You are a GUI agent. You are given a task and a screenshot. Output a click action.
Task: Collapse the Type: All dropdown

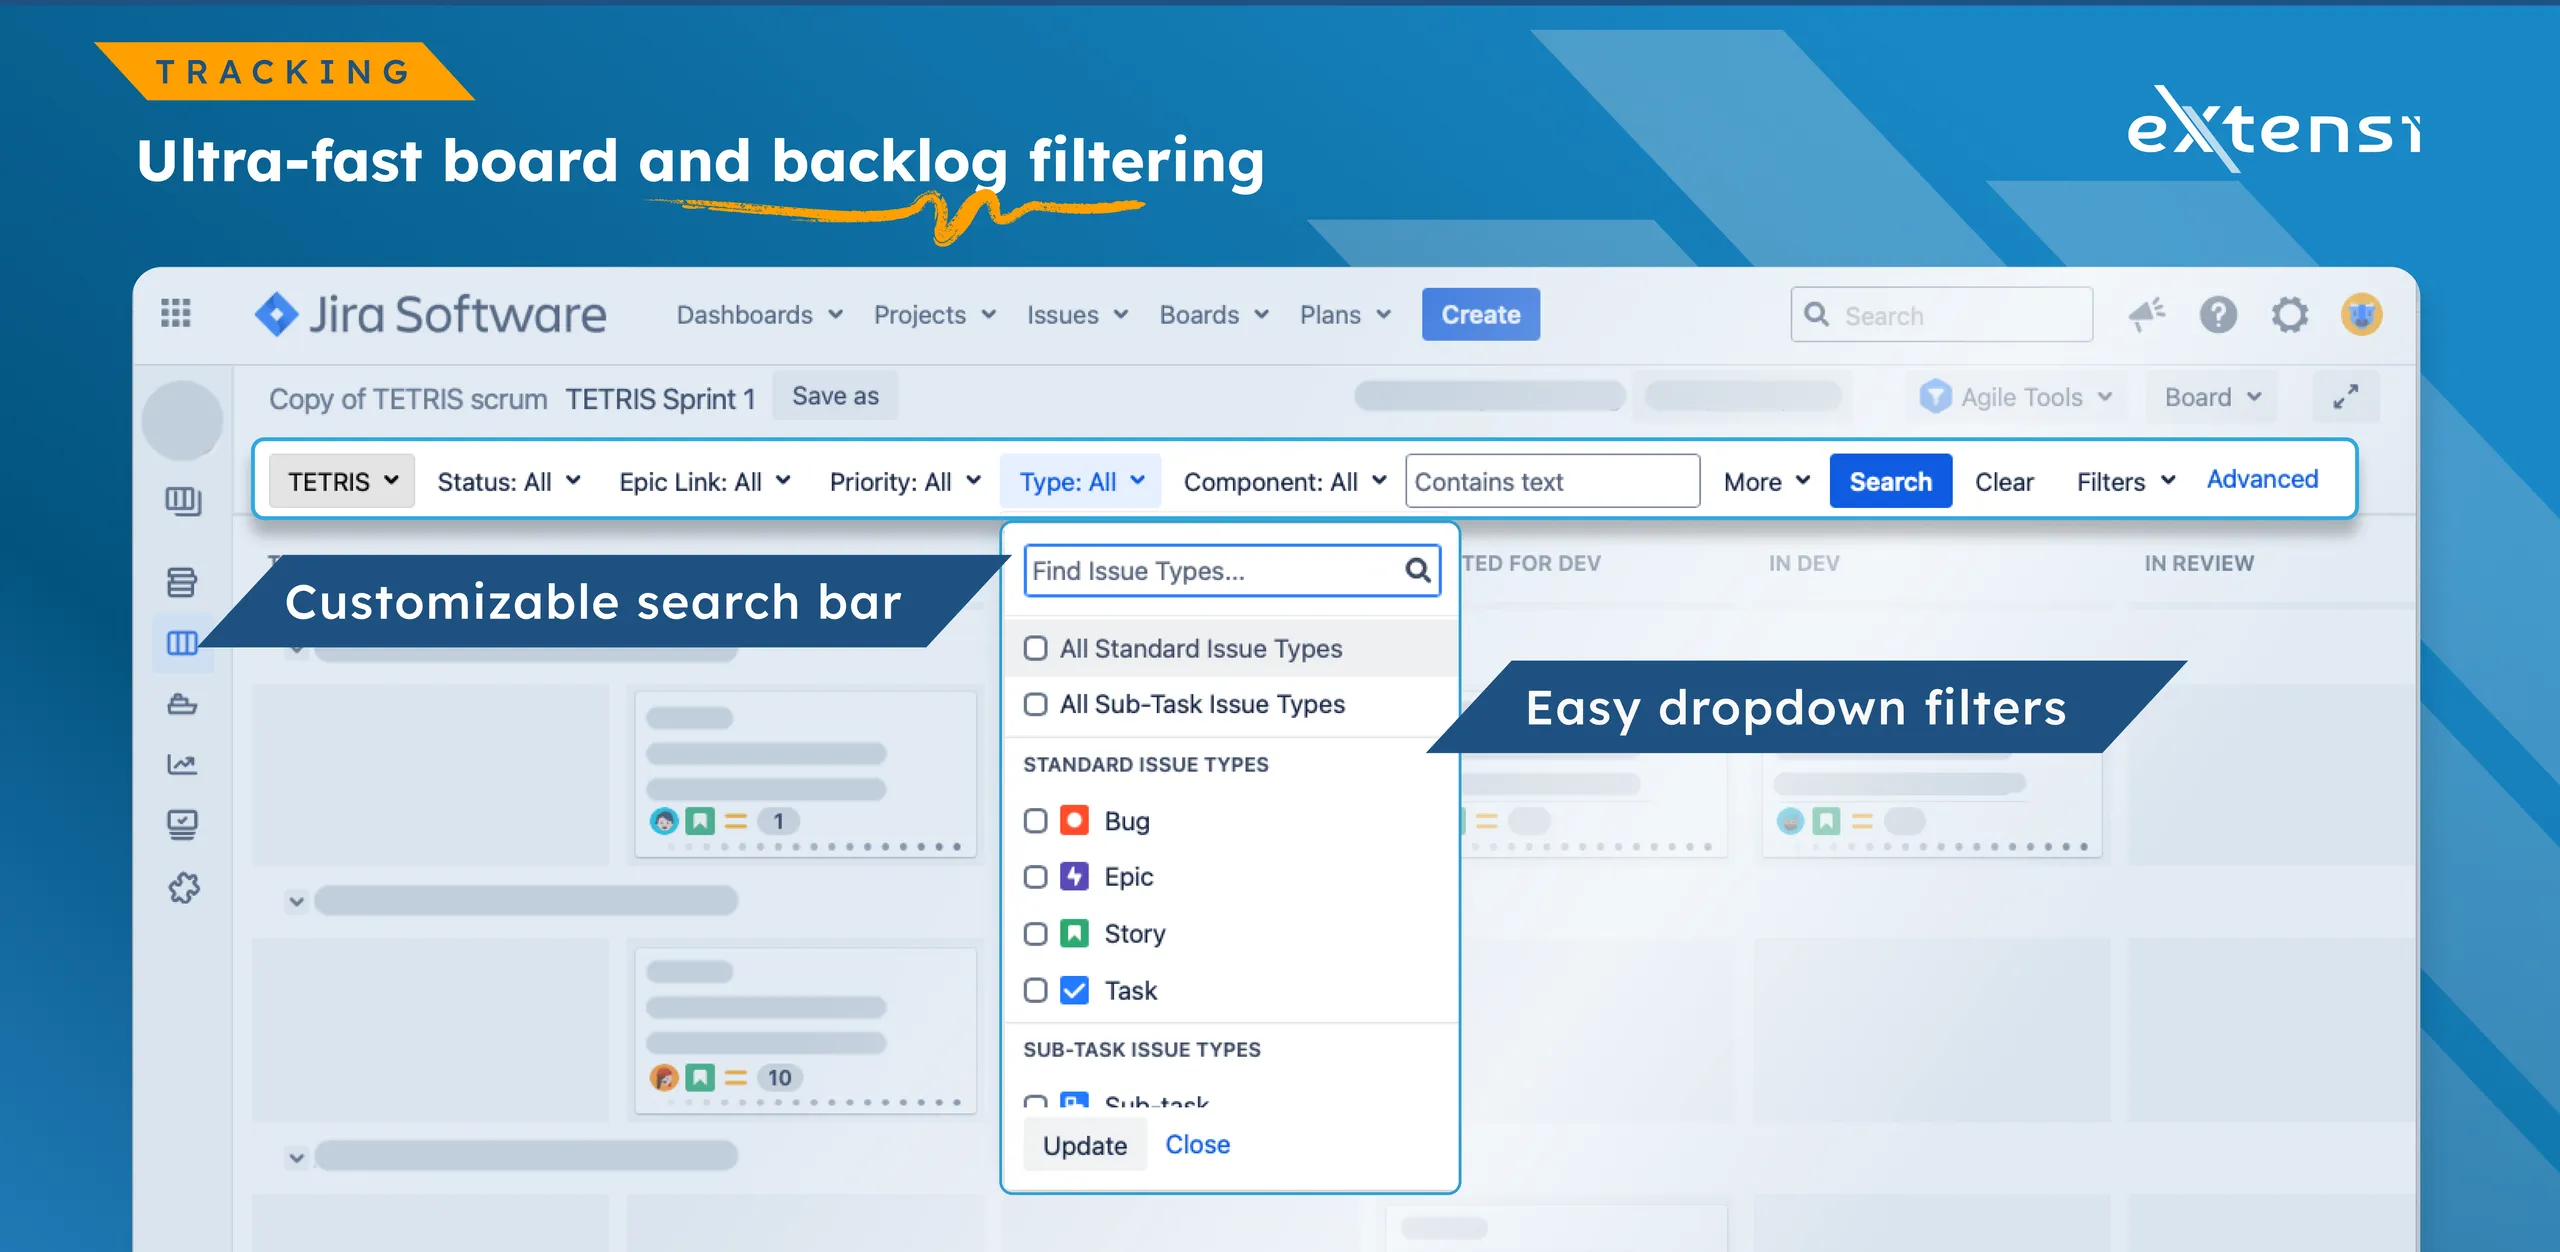point(1082,482)
